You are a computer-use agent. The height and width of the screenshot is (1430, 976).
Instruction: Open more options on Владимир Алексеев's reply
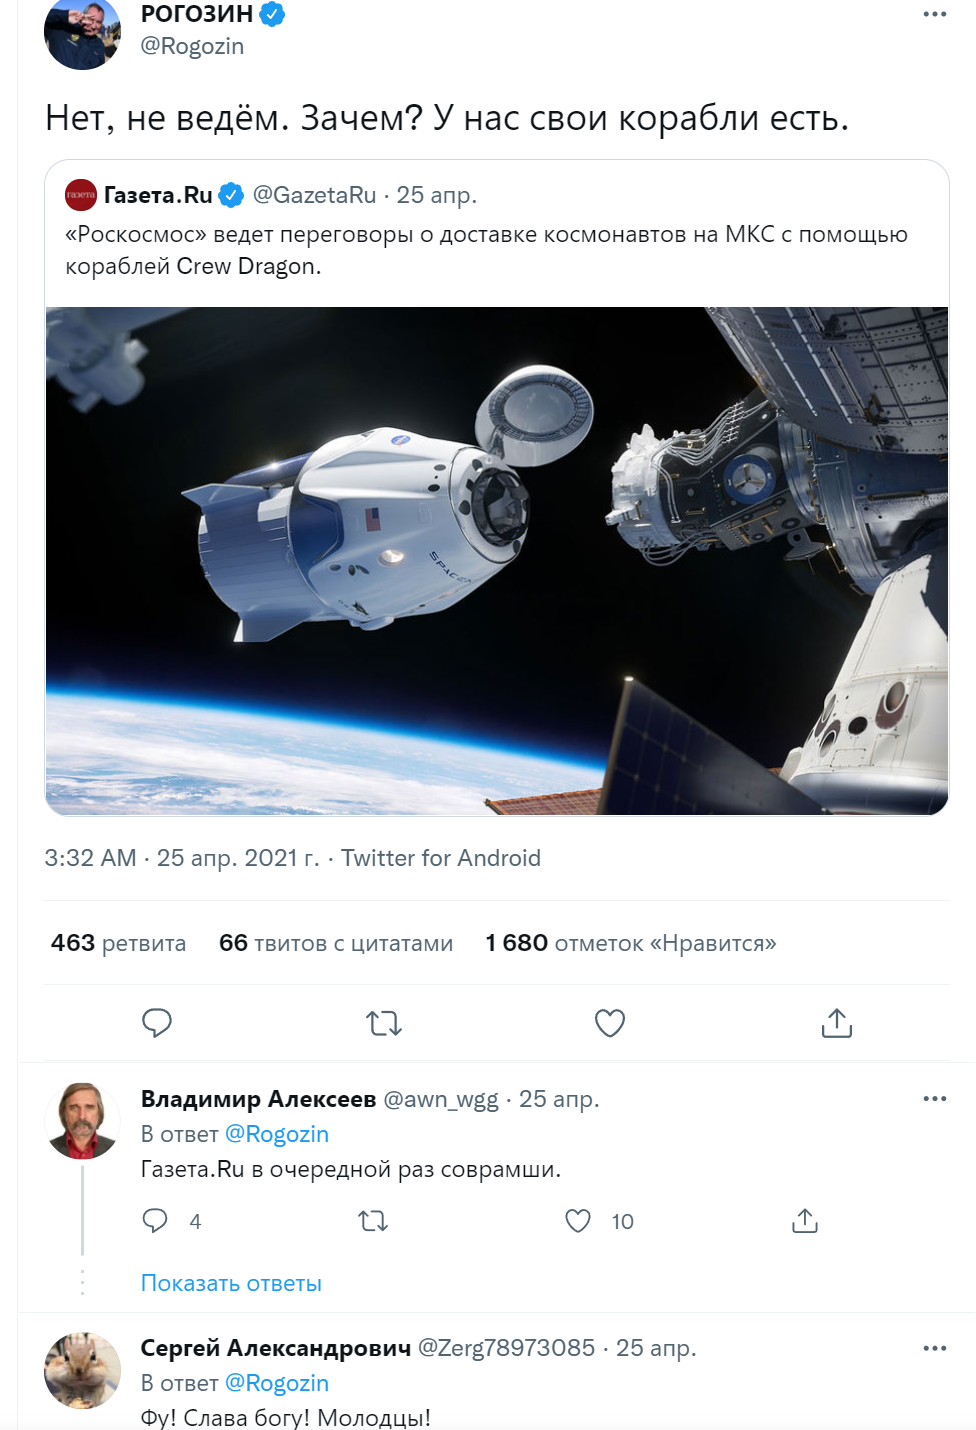point(934,1098)
